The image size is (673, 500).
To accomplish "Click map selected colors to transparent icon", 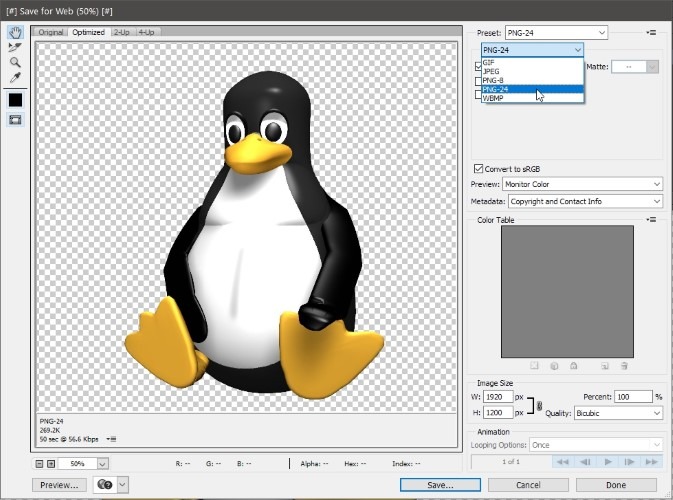I will pos(534,366).
